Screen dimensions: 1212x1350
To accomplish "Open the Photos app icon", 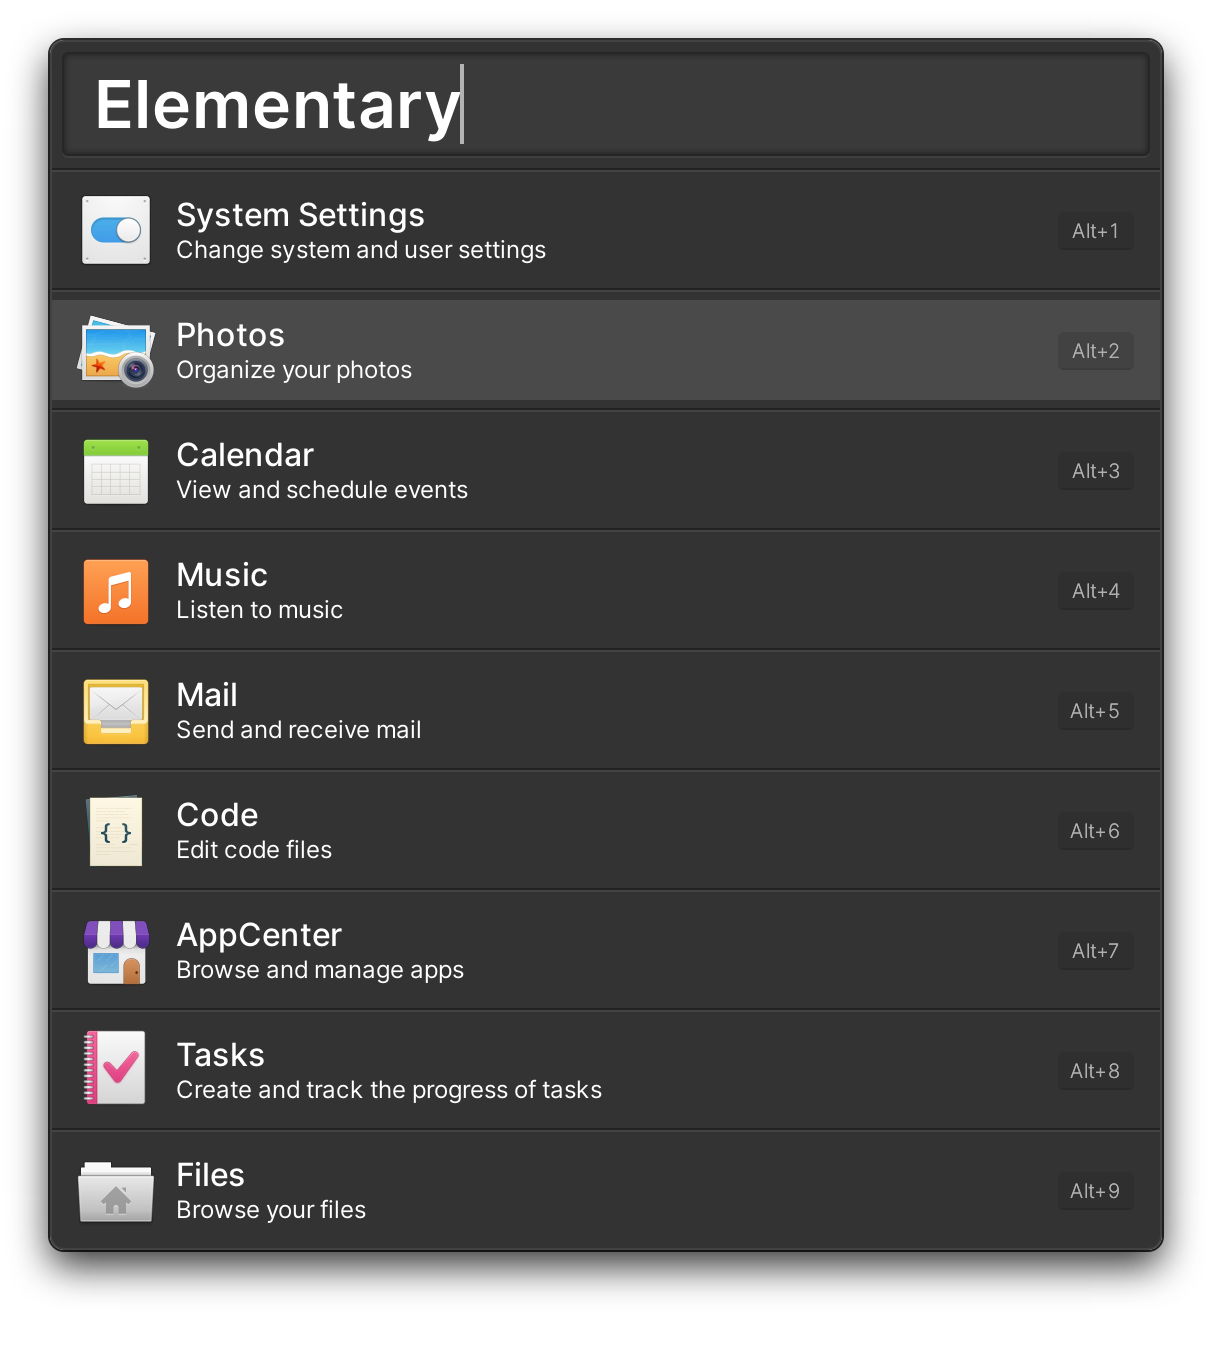I will tap(116, 351).
